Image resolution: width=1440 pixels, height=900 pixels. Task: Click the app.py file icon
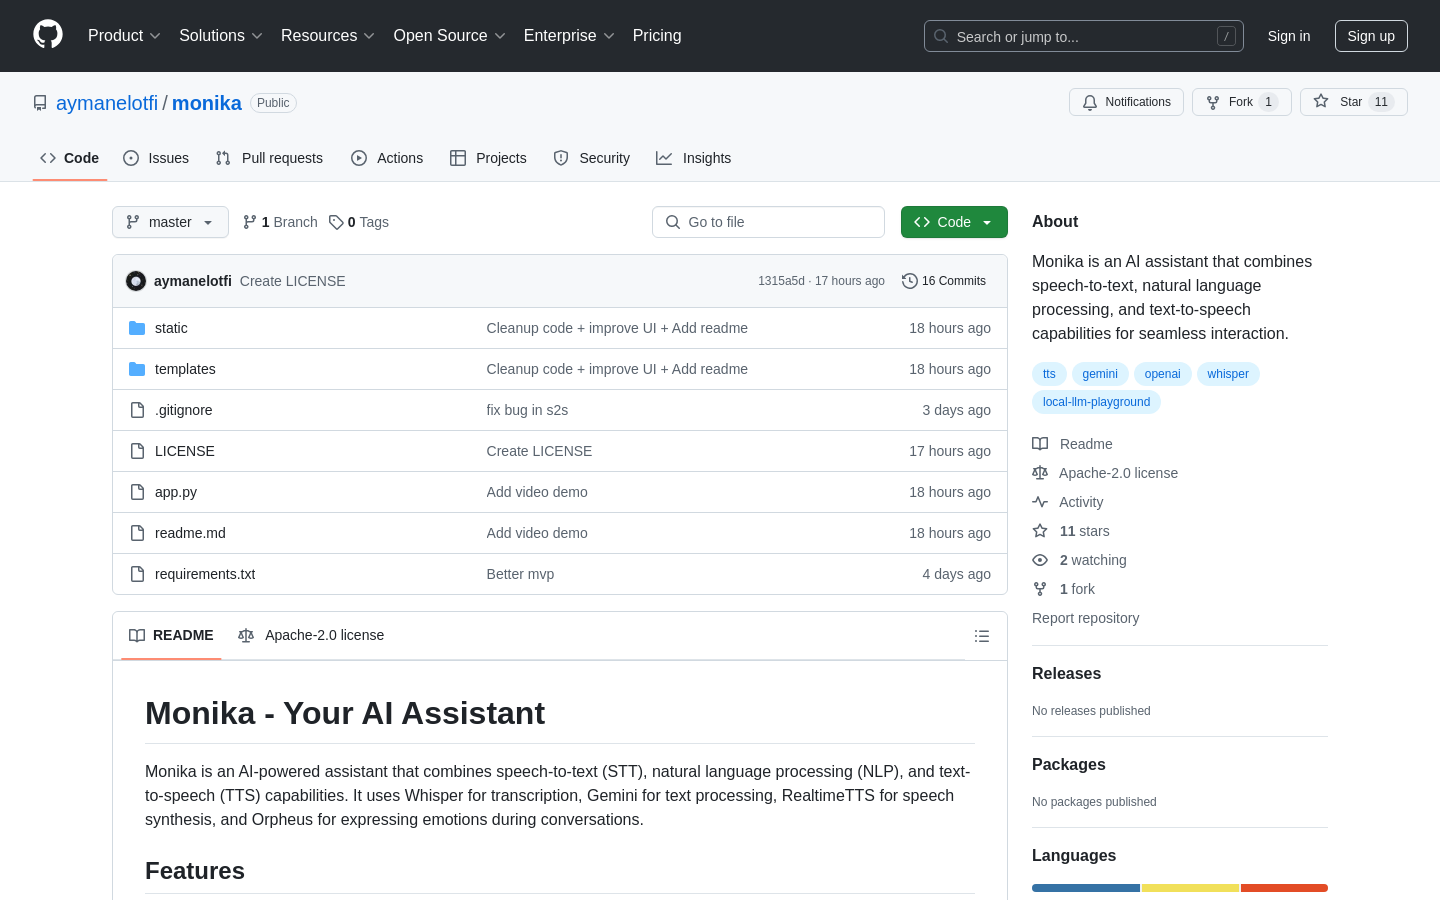[137, 492]
